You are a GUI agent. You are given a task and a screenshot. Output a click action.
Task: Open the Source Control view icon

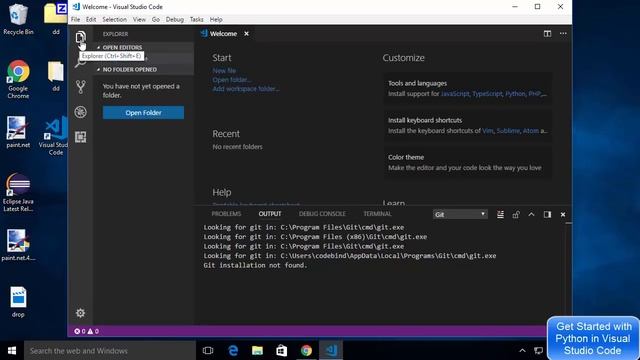point(80,87)
